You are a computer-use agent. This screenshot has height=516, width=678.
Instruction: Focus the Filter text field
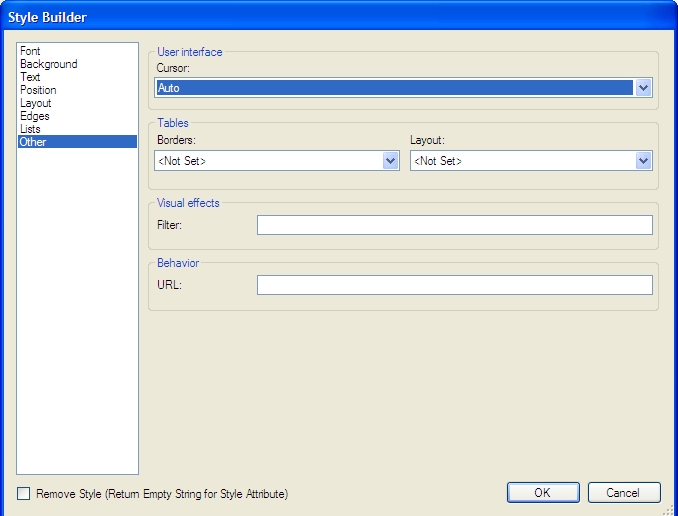tap(454, 225)
